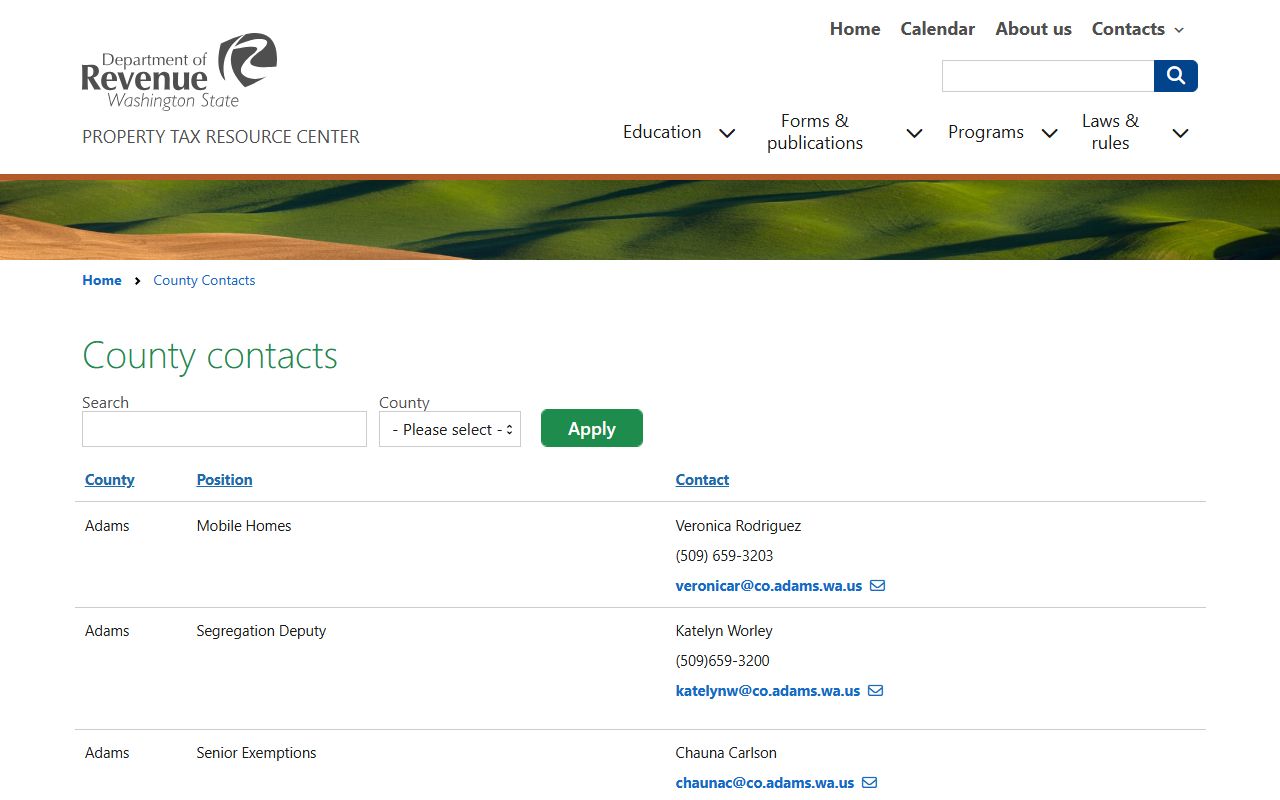
Task: Click the Property Tax Resource Center title
Action: click(x=221, y=137)
